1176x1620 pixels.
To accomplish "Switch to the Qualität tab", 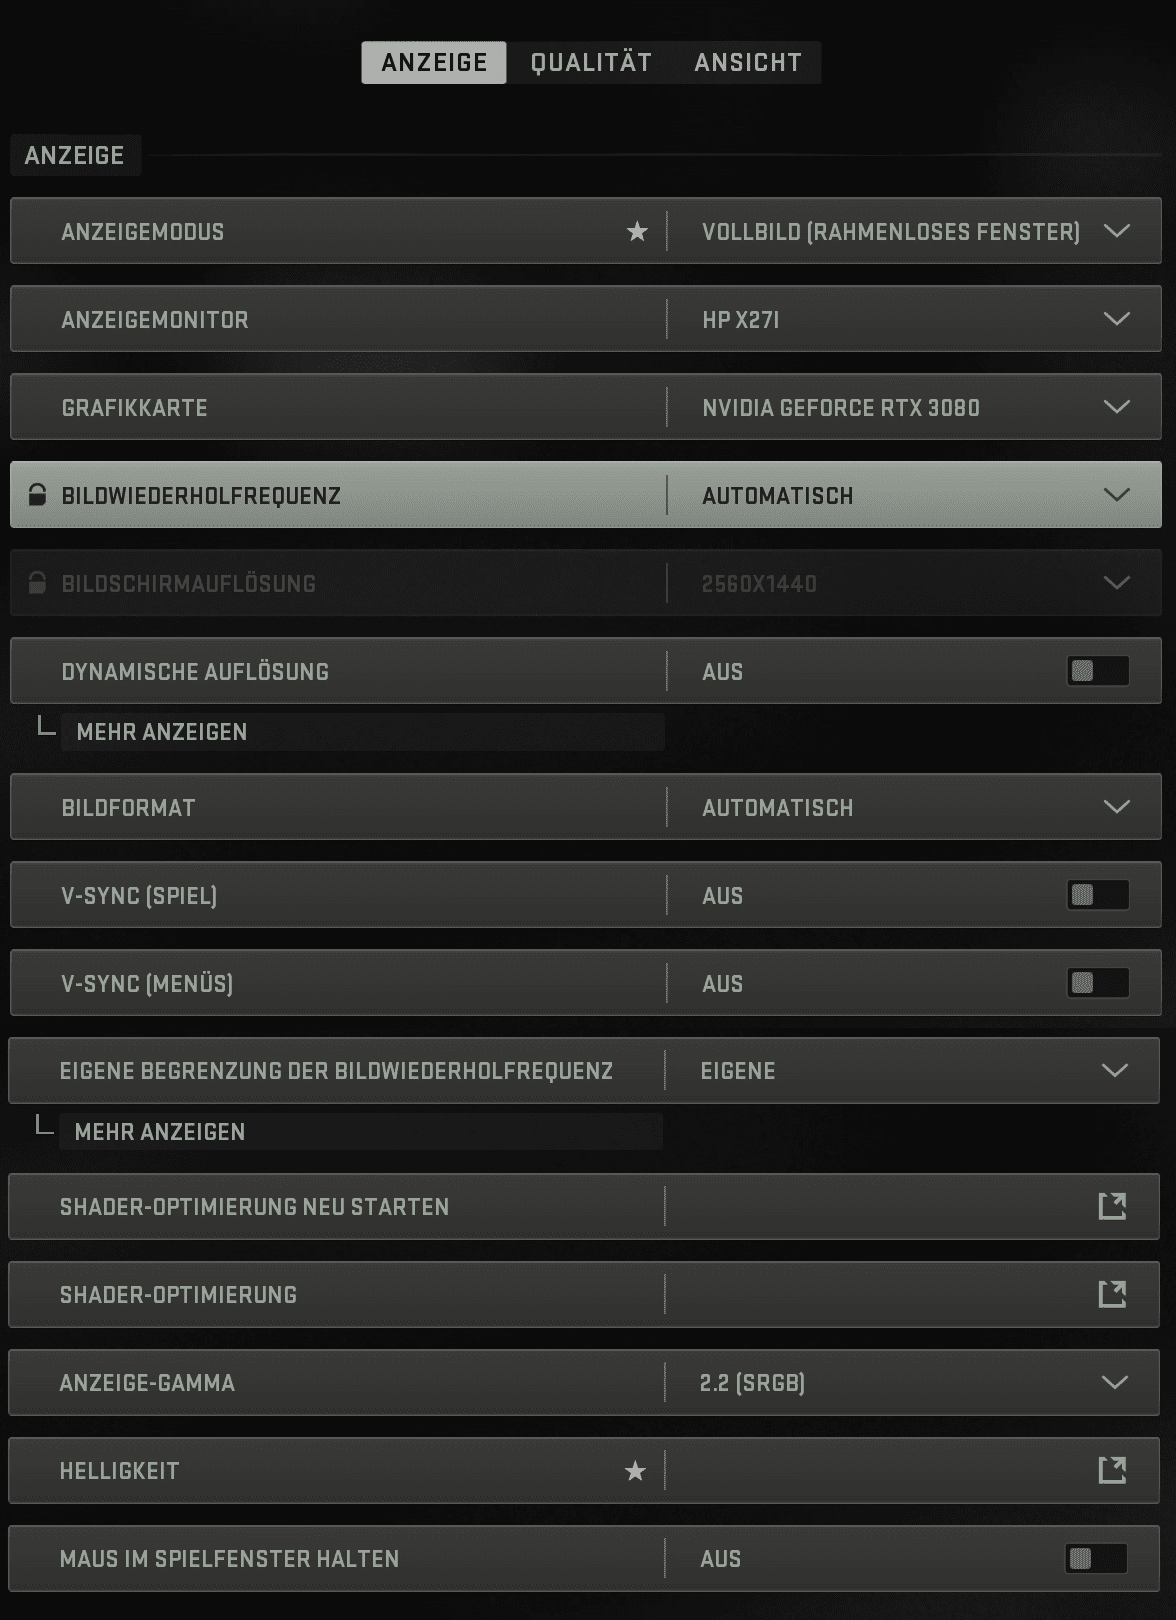I will click(591, 63).
